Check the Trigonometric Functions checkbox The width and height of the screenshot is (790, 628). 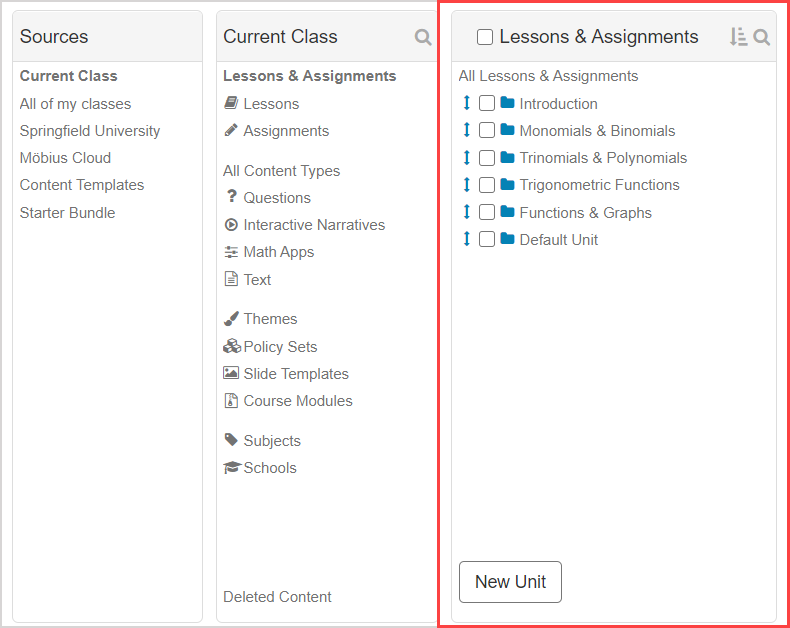point(487,185)
